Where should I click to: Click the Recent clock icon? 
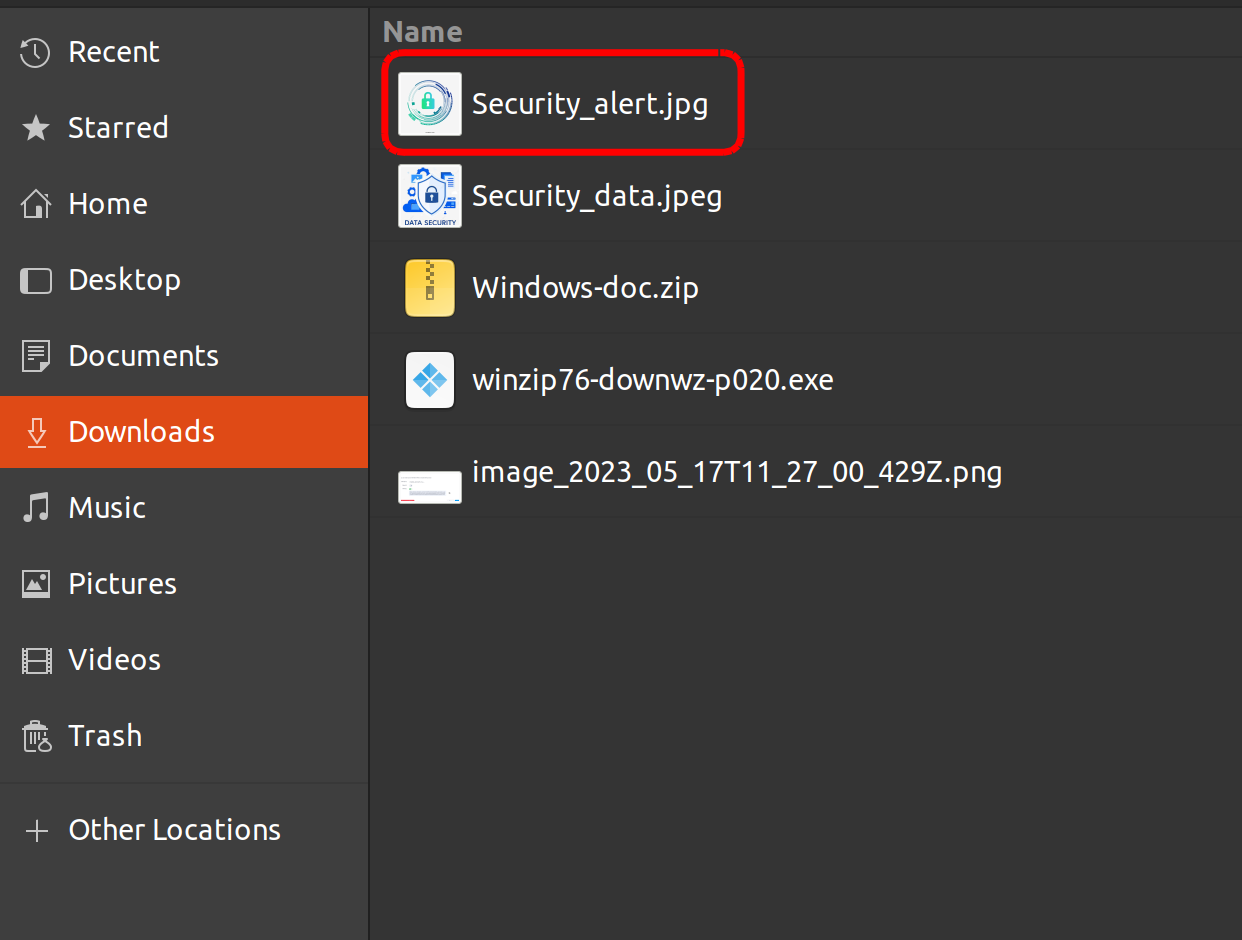click(x=36, y=52)
